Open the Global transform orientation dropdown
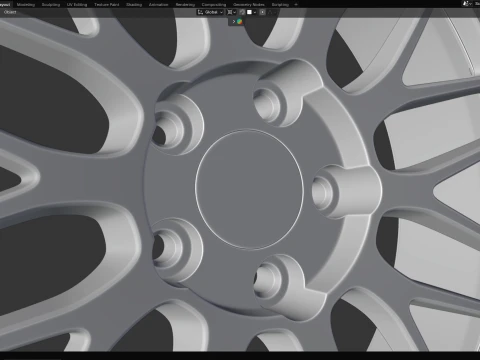 pos(210,12)
